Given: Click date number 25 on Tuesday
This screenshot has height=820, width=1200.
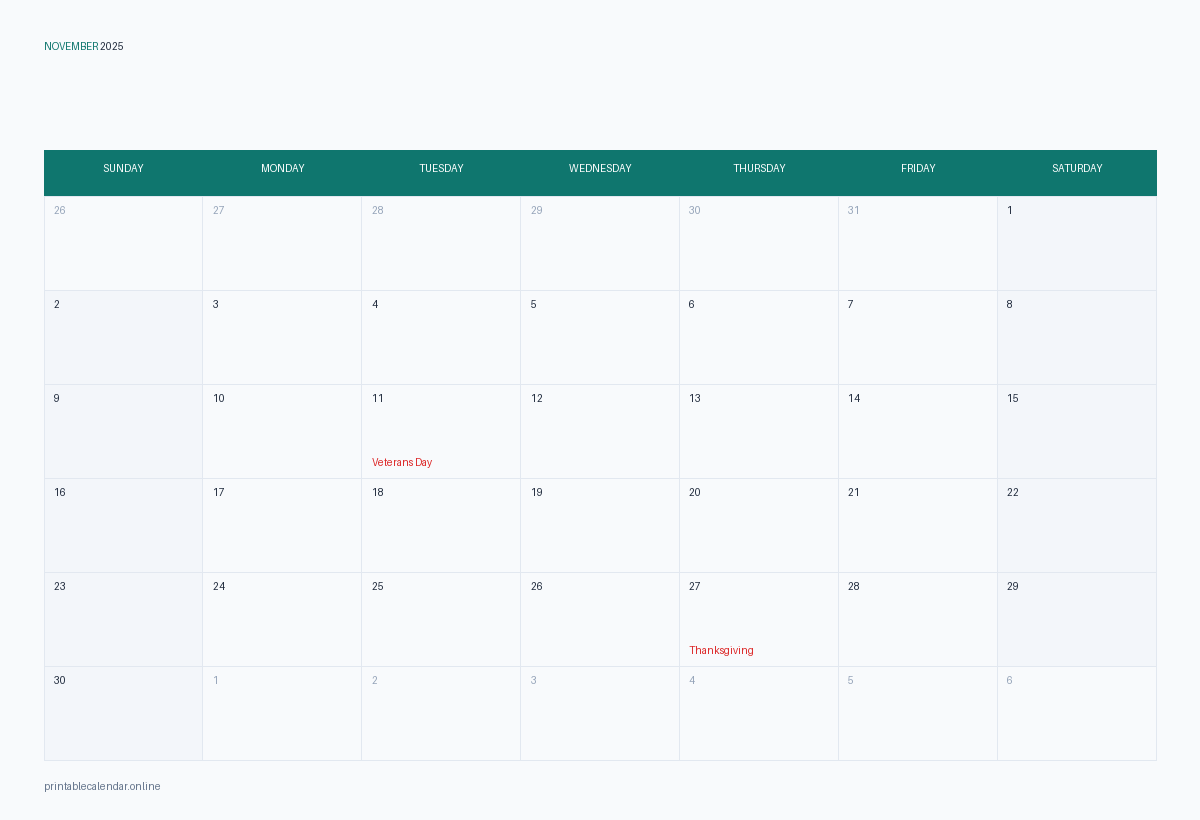Looking at the screenshot, I should tap(378, 587).
